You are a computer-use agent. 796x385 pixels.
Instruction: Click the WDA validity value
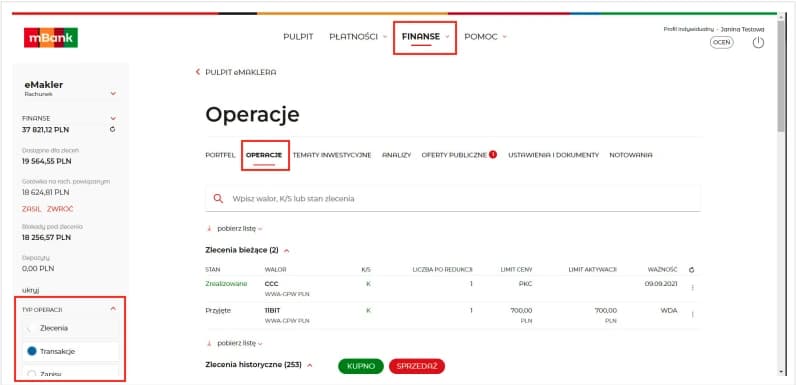669,310
